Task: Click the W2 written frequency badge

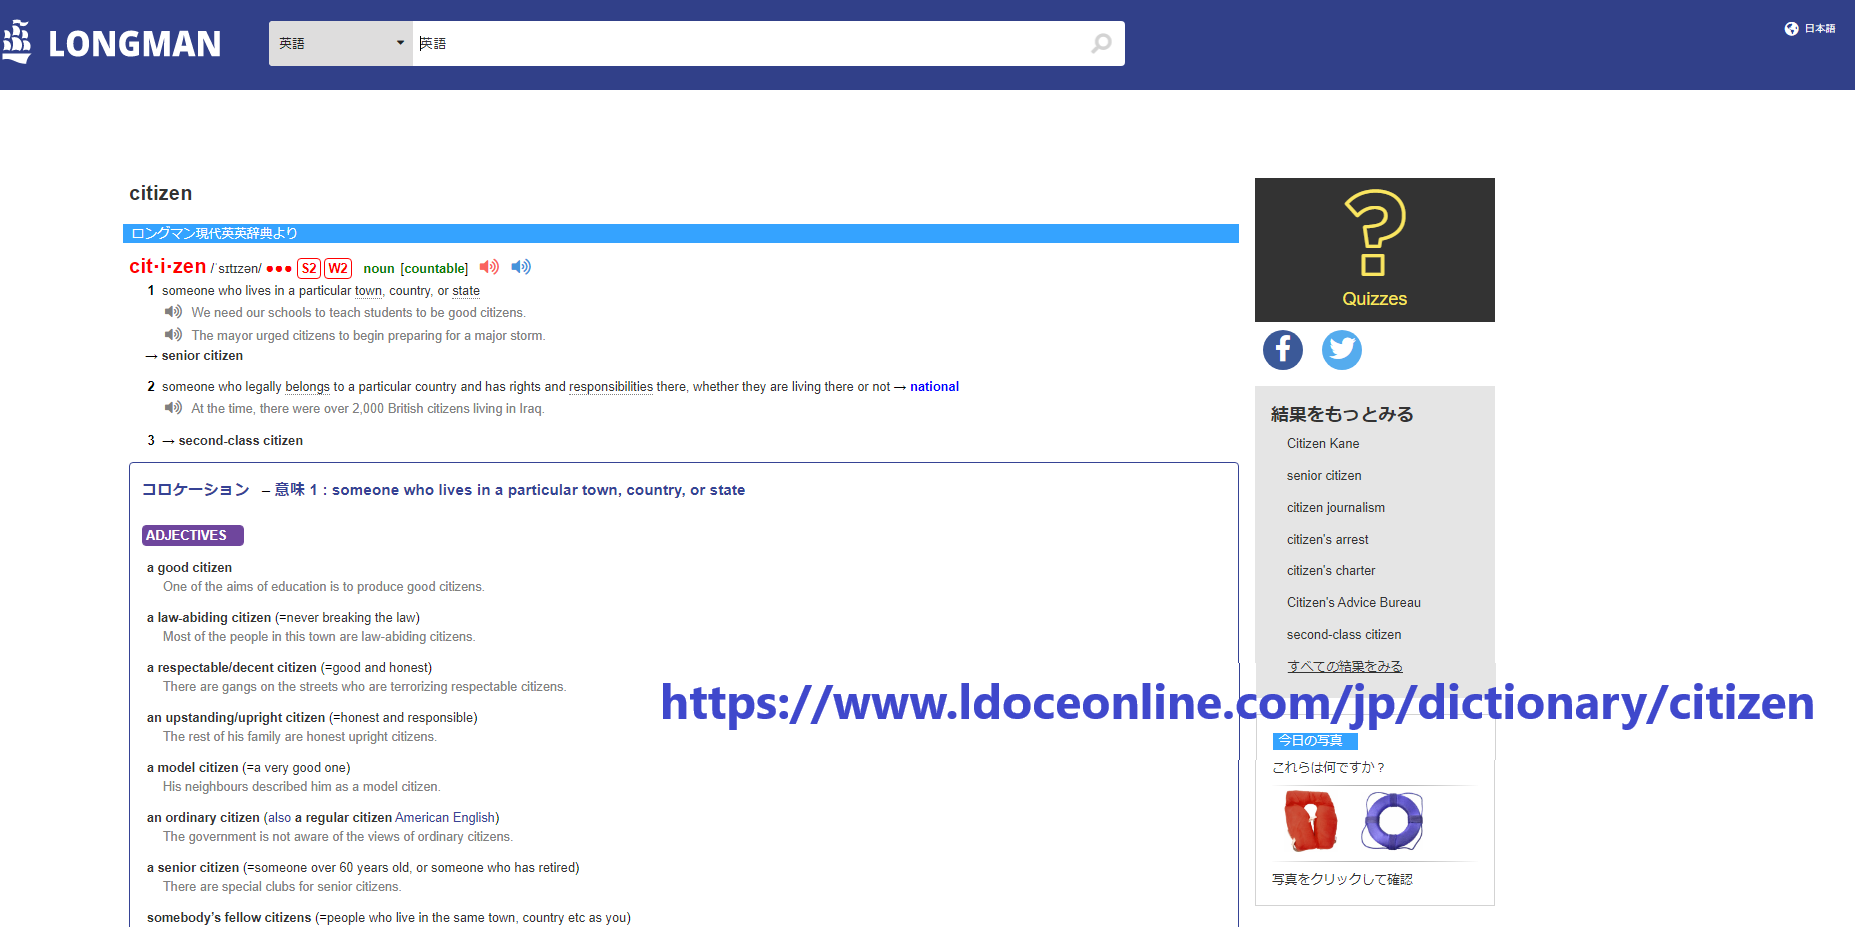Action: (x=338, y=268)
